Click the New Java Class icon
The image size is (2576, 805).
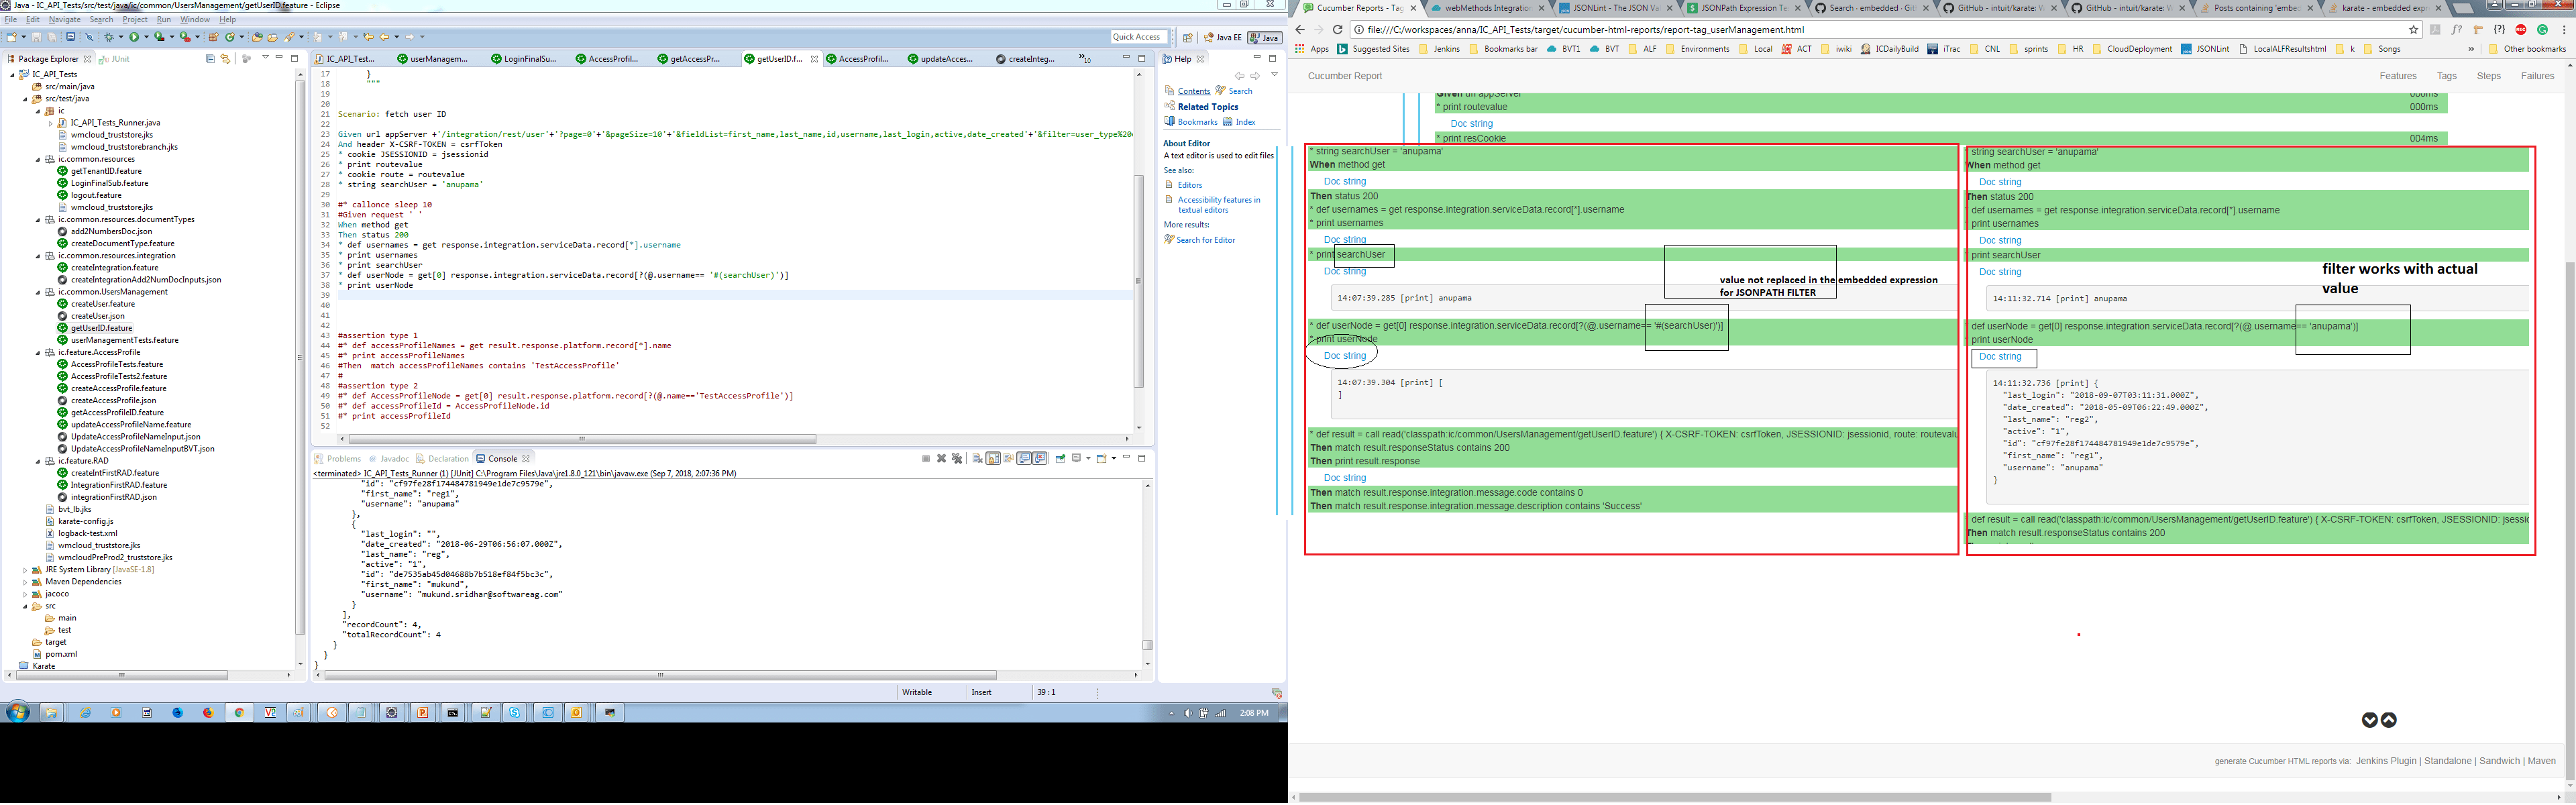click(230, 37)
